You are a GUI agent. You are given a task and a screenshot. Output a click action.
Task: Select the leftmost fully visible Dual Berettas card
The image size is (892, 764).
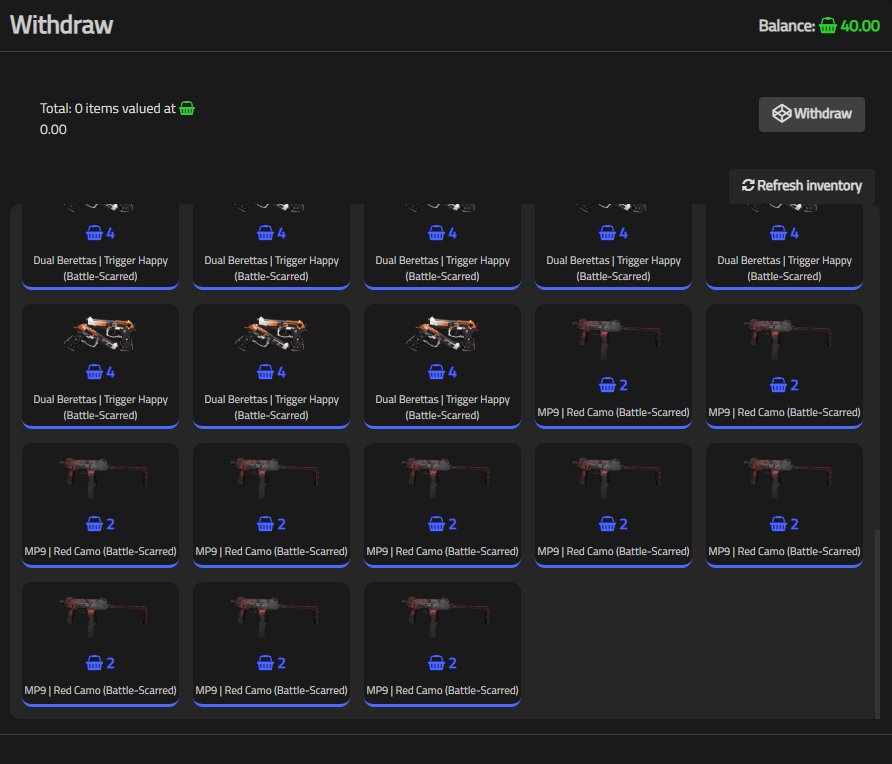100,366
